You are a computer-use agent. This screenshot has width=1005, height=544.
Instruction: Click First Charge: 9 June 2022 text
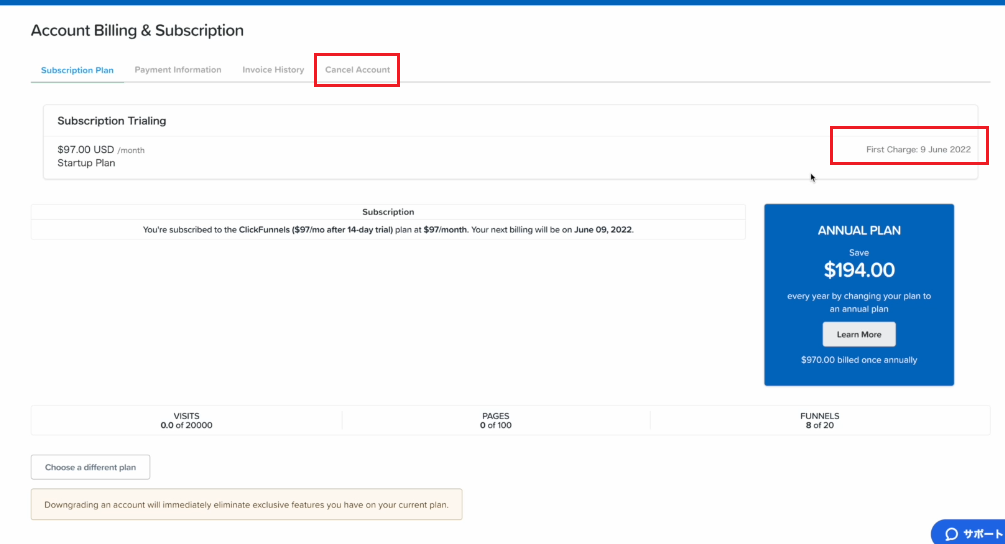[918, 149]
